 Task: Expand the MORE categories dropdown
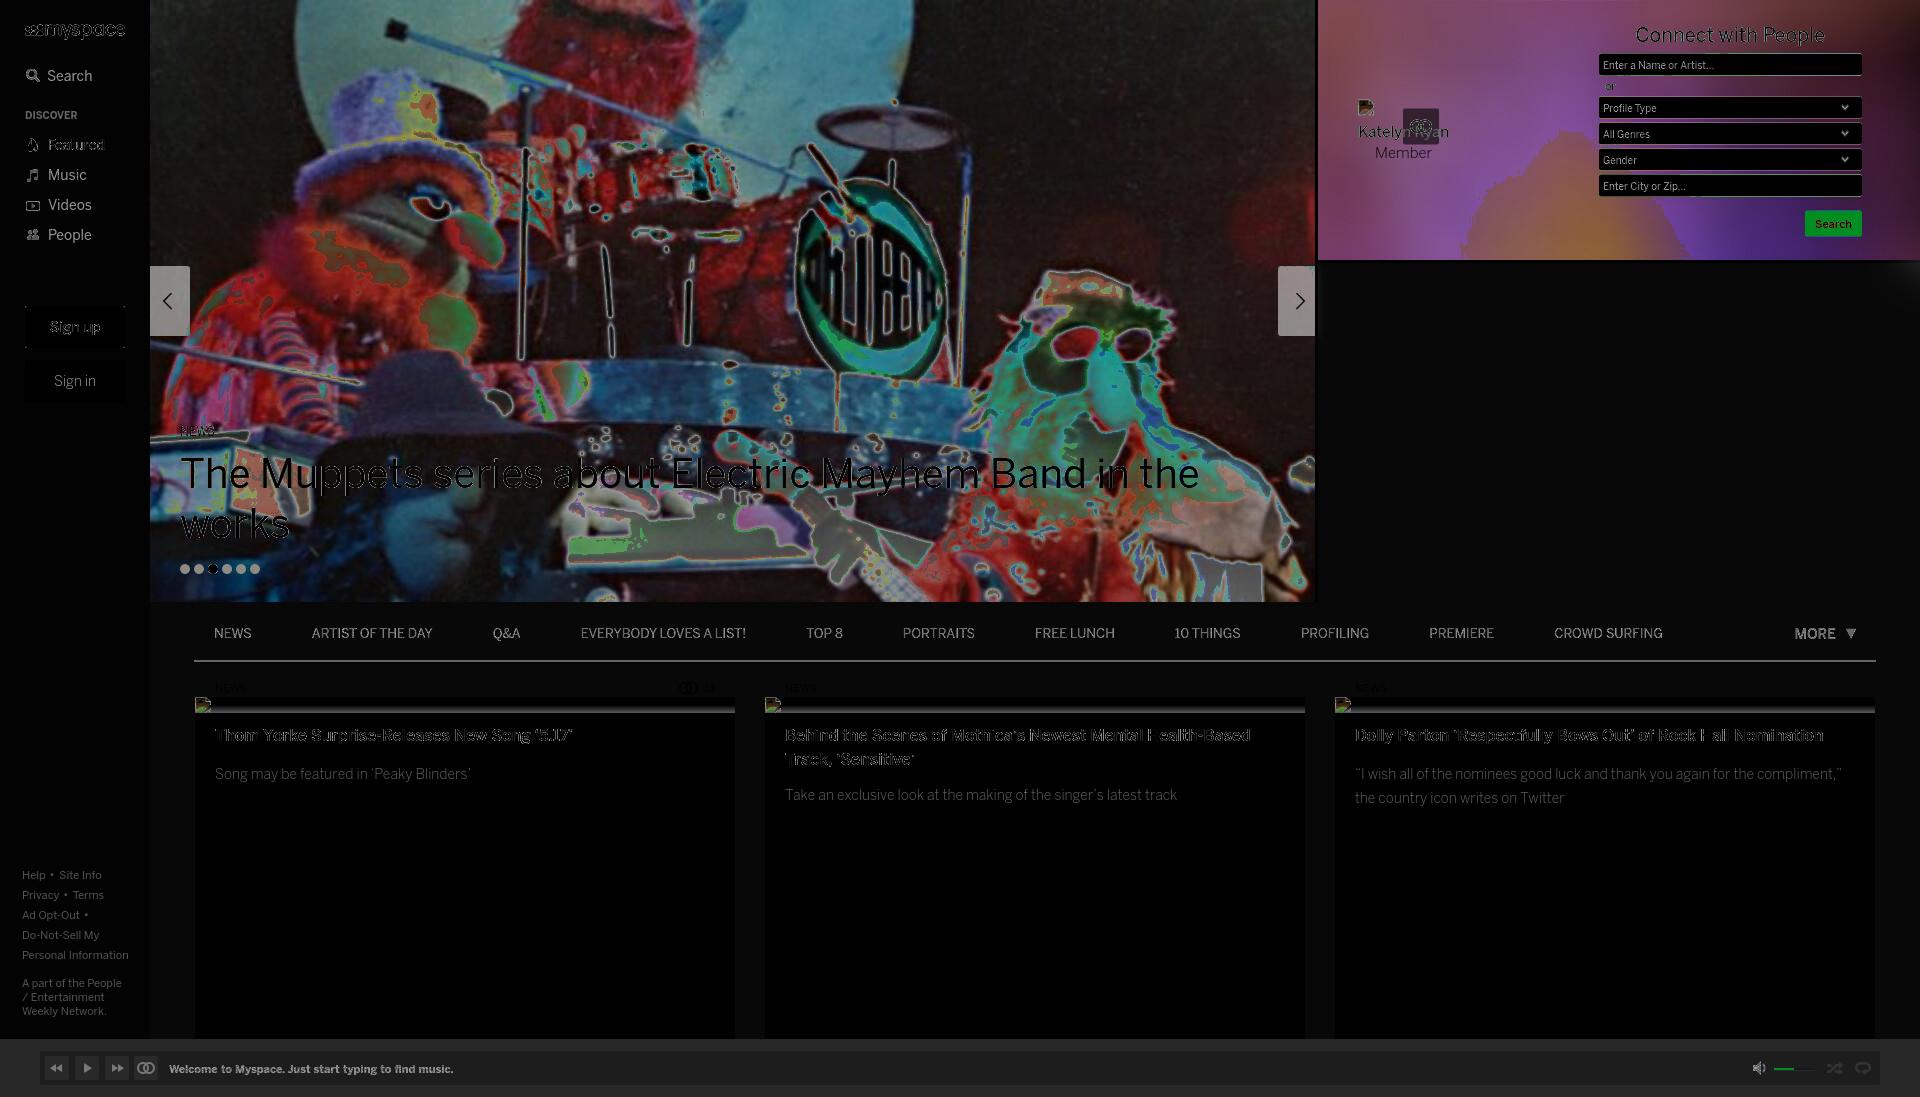1825,634
